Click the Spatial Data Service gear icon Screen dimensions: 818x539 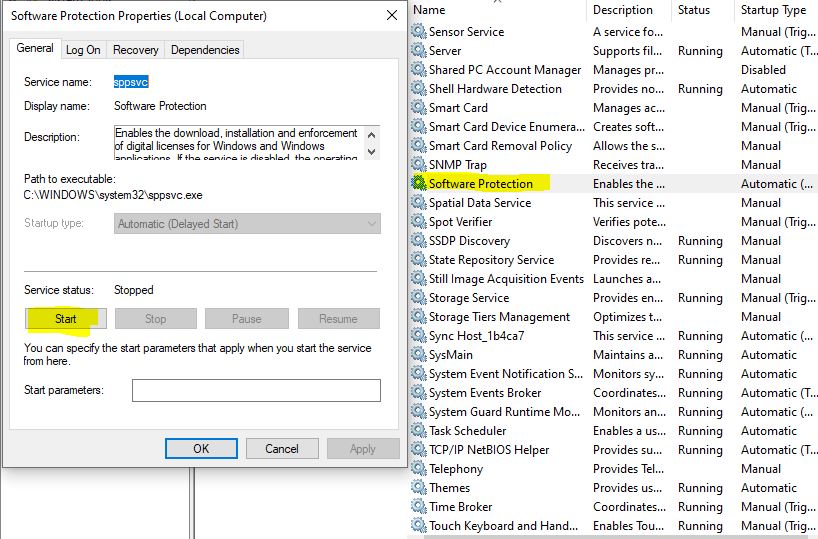click(x=419, y=202)
